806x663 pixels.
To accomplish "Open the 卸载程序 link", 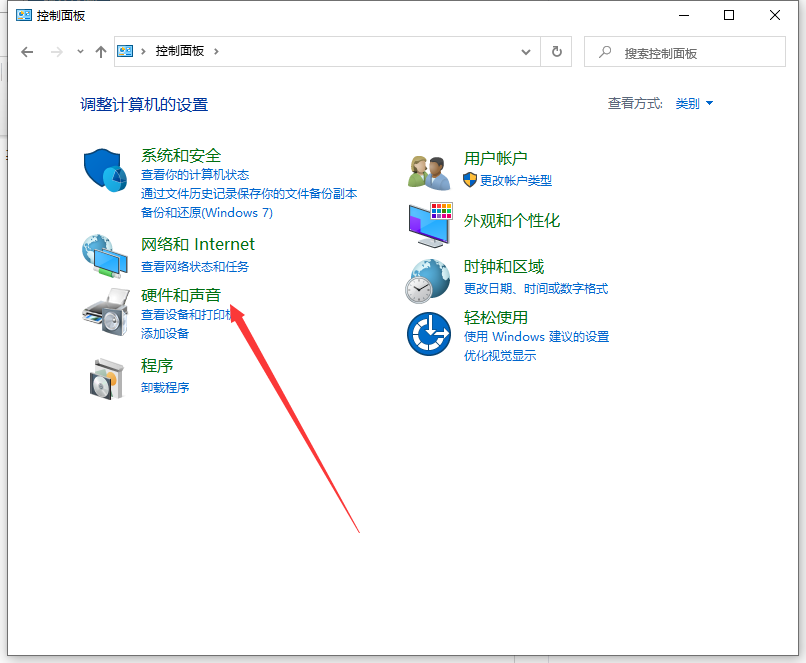I will tap(165, 388).
